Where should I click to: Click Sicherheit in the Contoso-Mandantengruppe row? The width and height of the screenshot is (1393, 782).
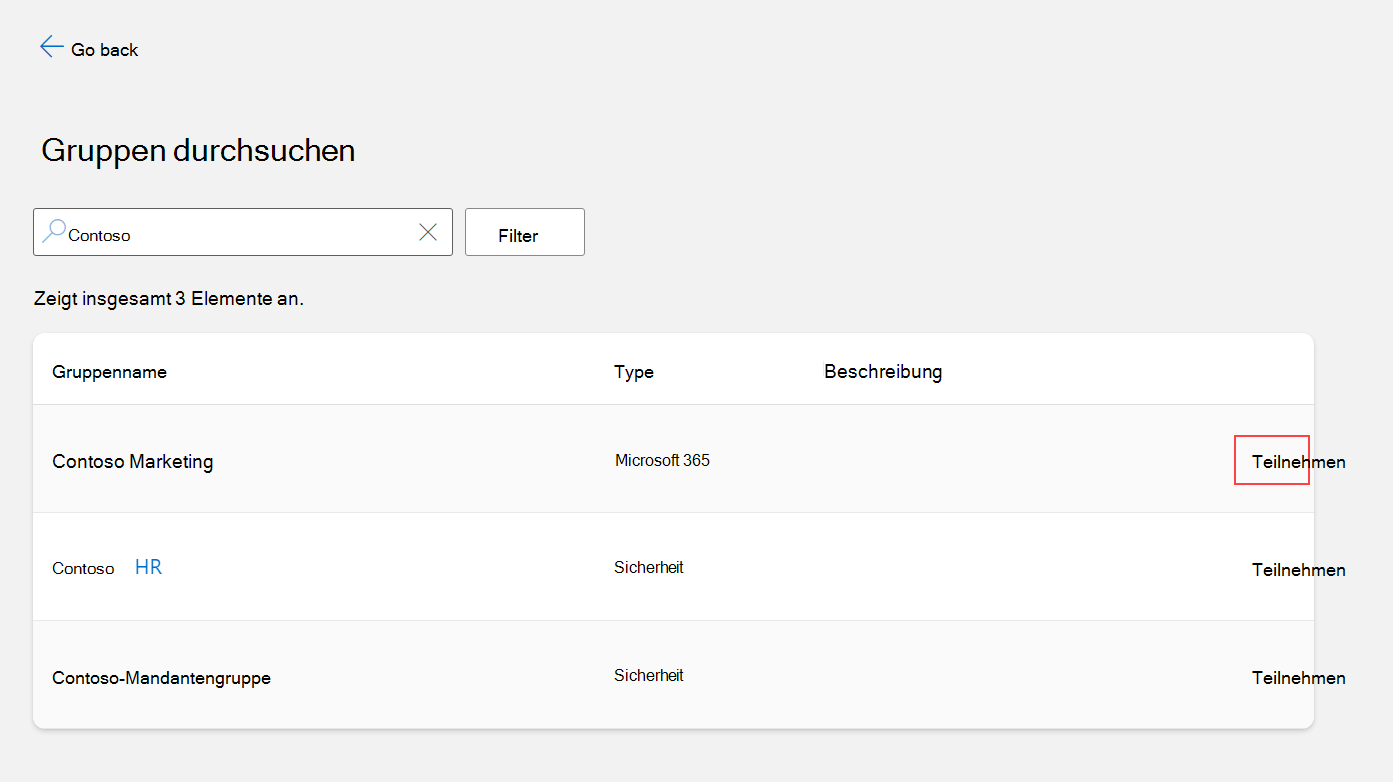point(649,675)
